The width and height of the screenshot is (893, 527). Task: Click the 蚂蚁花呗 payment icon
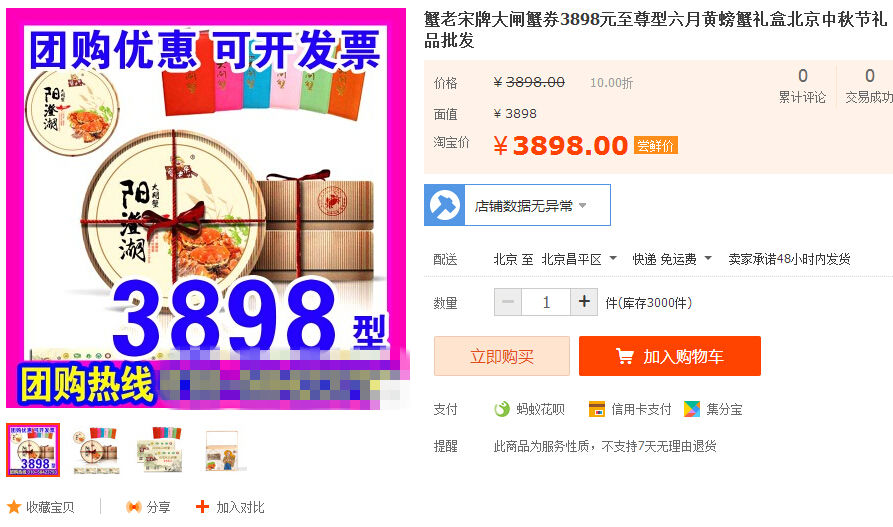[502, 408]
